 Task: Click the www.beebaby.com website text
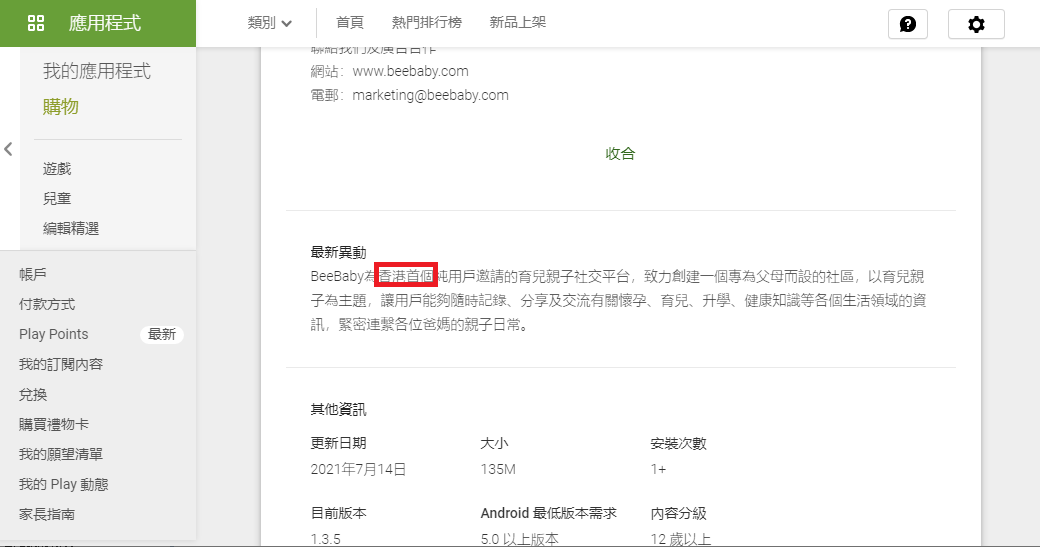pyautogui.click(x=410, y=71)
